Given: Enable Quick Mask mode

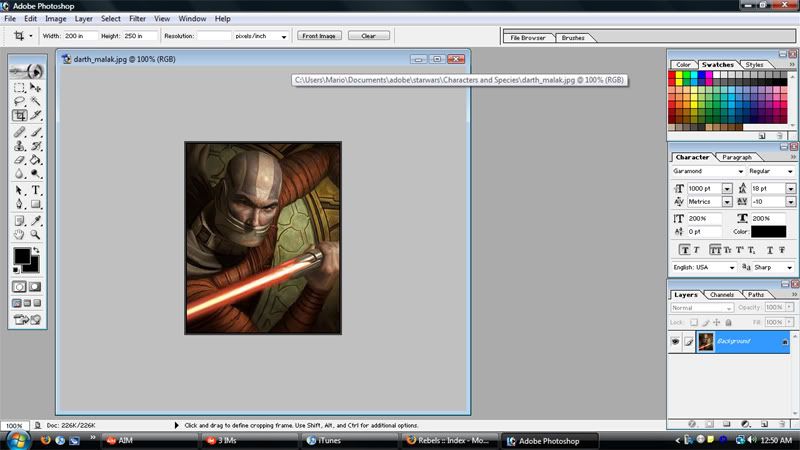Looking at the screenshot, I should click(x=35, y=287).
